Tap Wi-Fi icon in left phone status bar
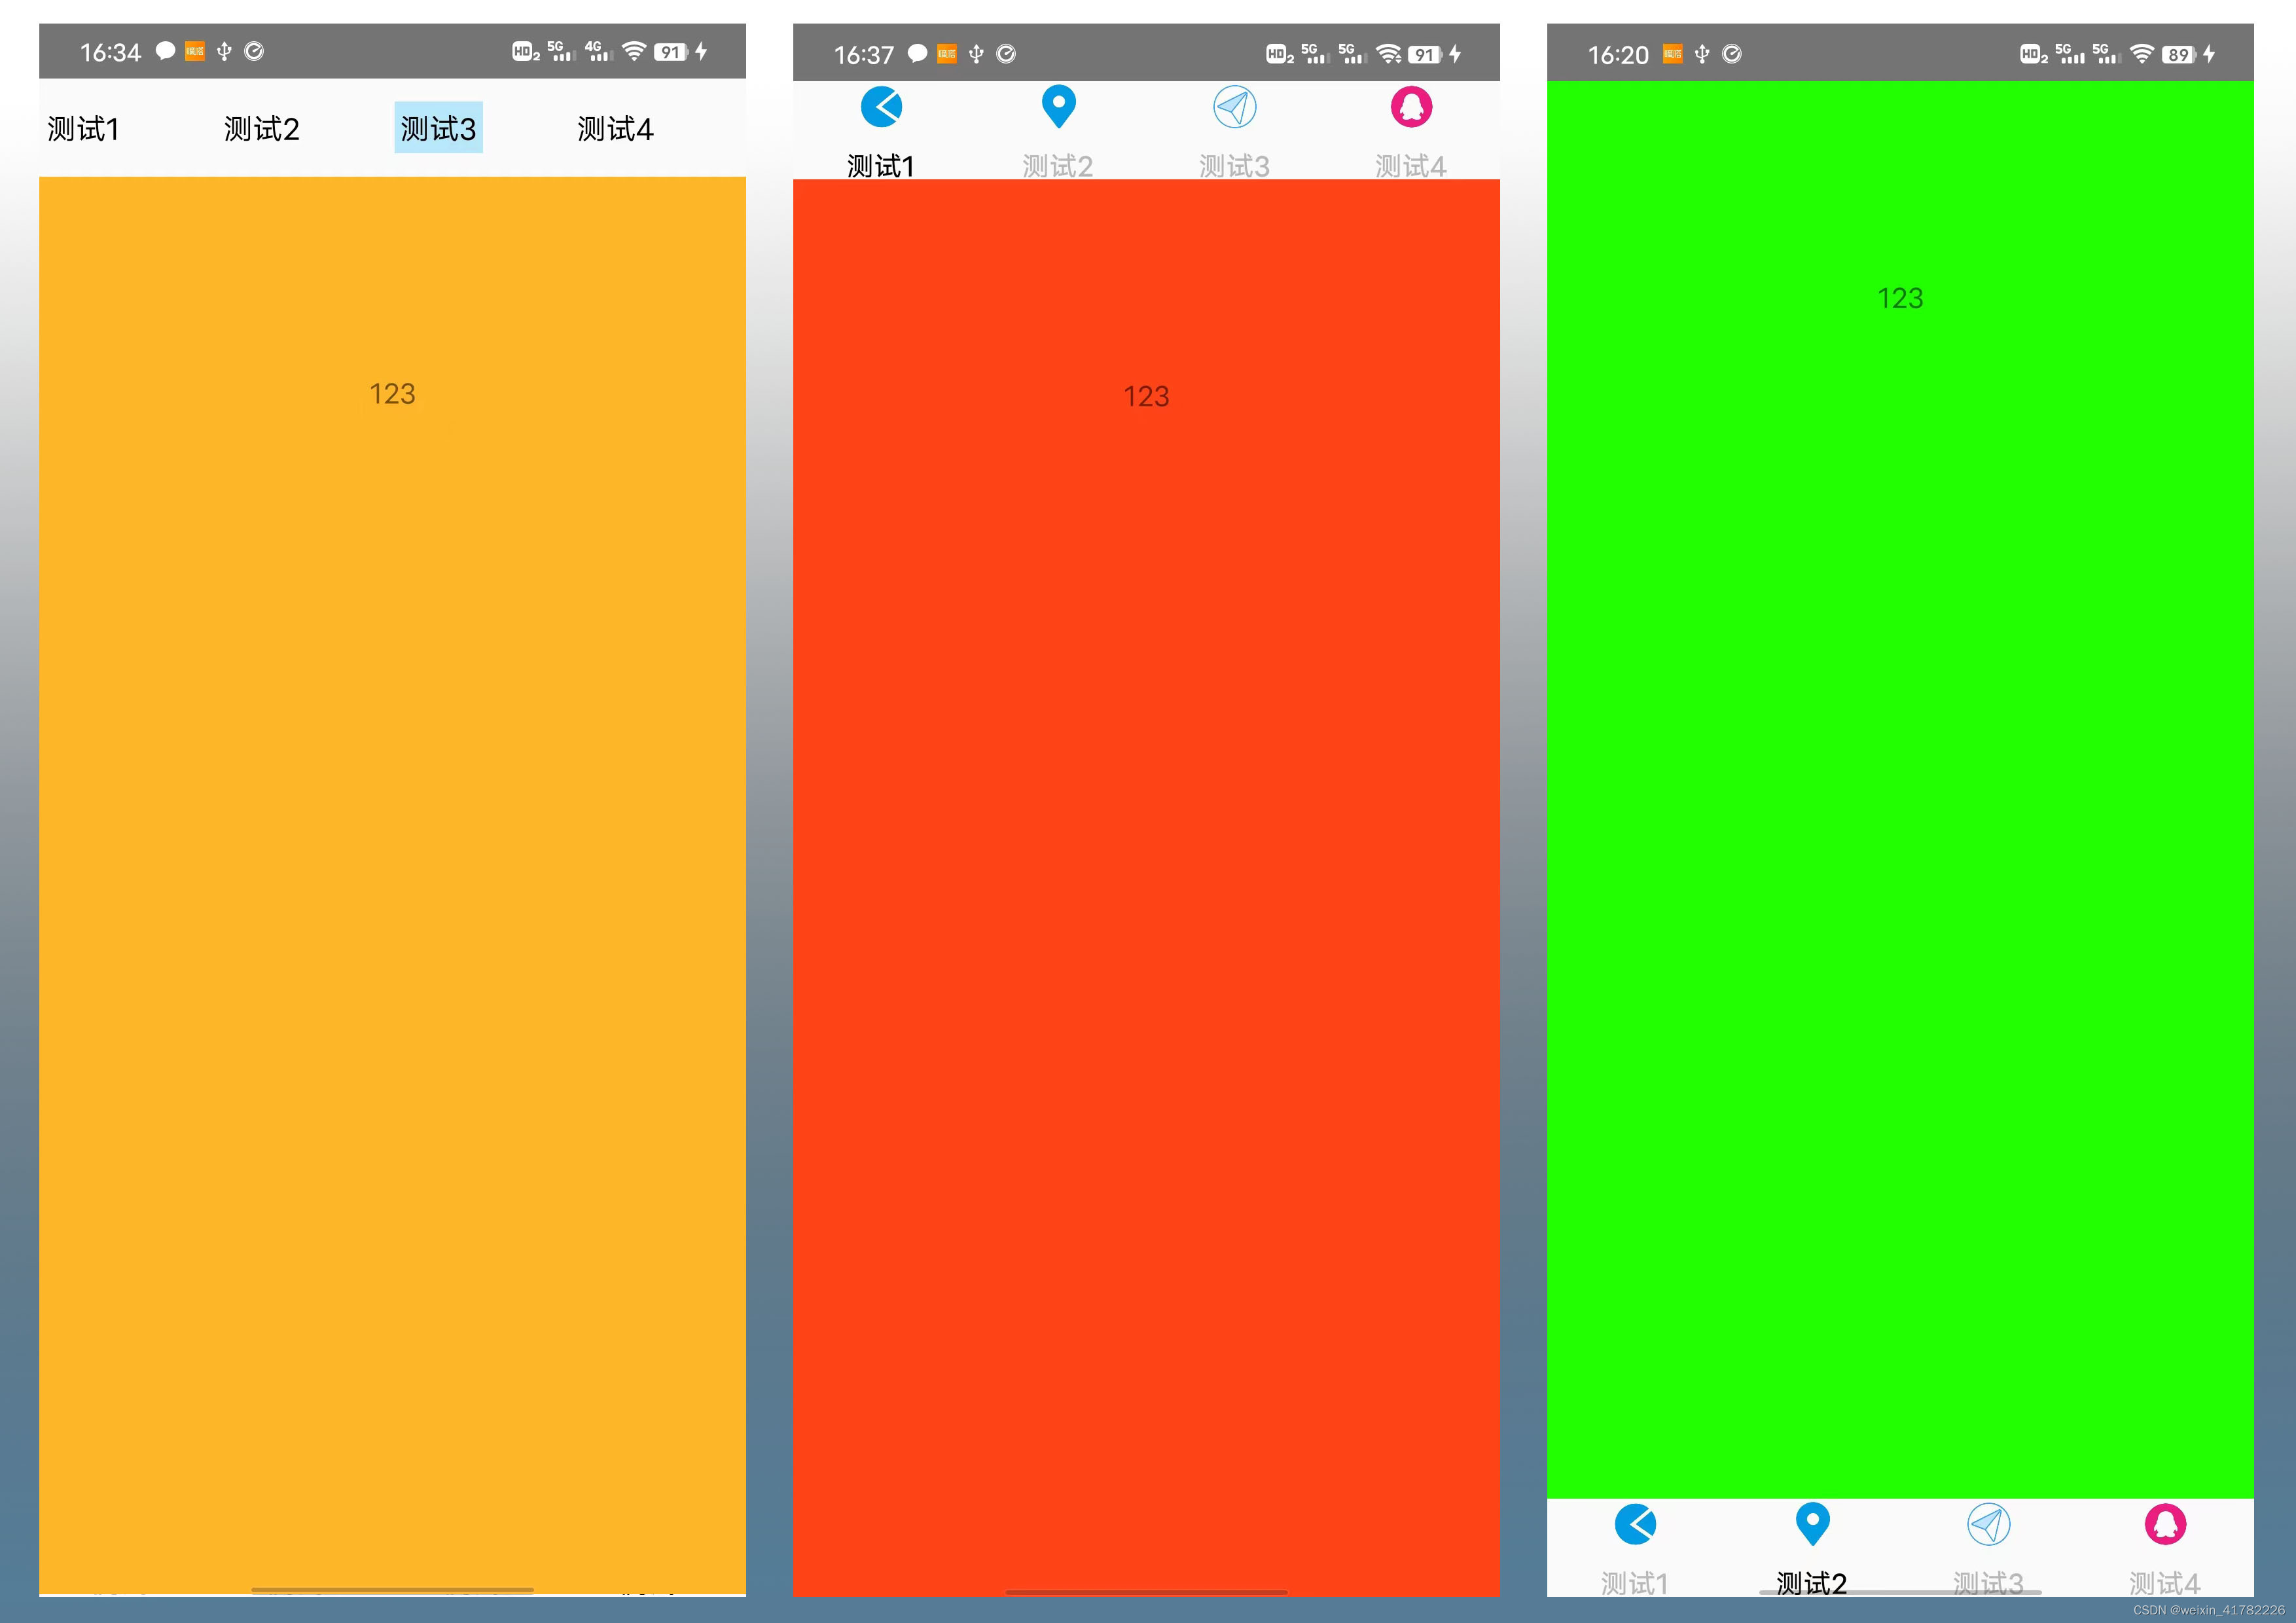This screenshot has height=1623, width=2296. click(x=634, y=51)
